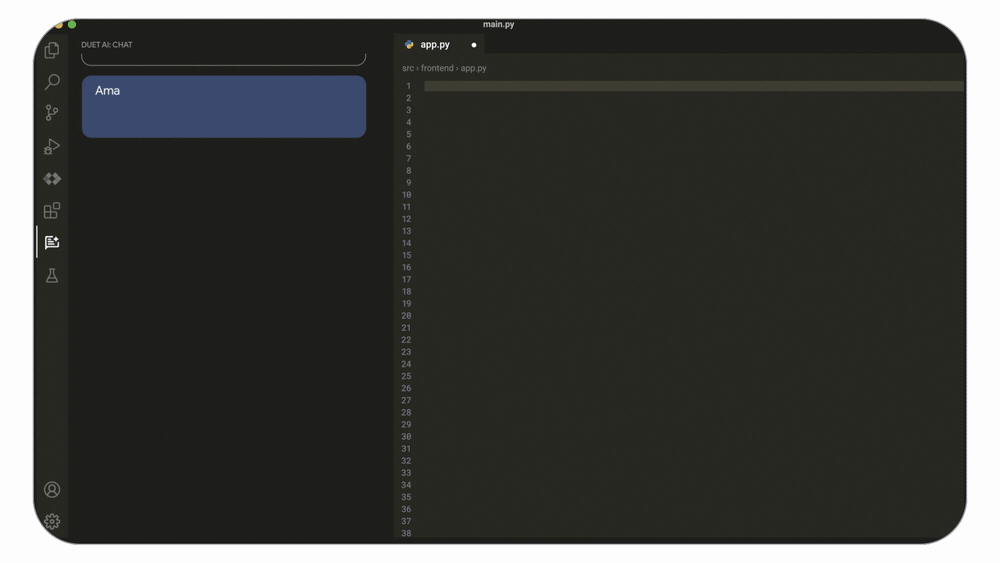The image size is (1000, 563).
Task: Open the Extensions blocks icon
Action: pos(52,210)
